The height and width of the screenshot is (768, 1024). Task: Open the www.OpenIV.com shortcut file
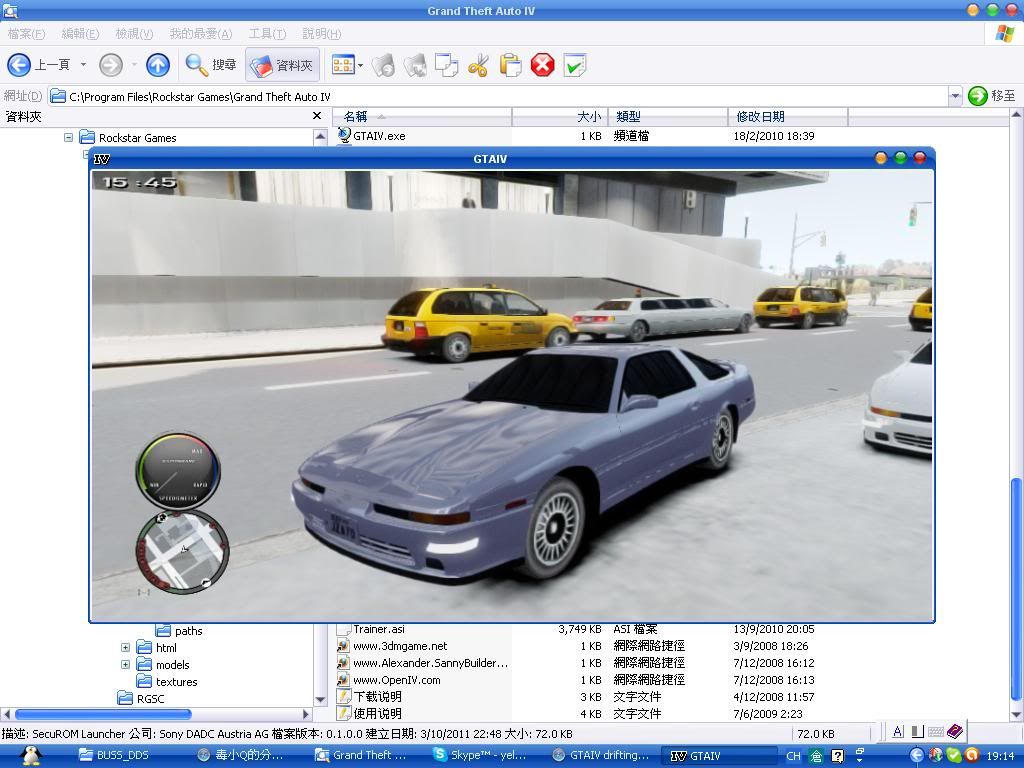pos(396,680)
